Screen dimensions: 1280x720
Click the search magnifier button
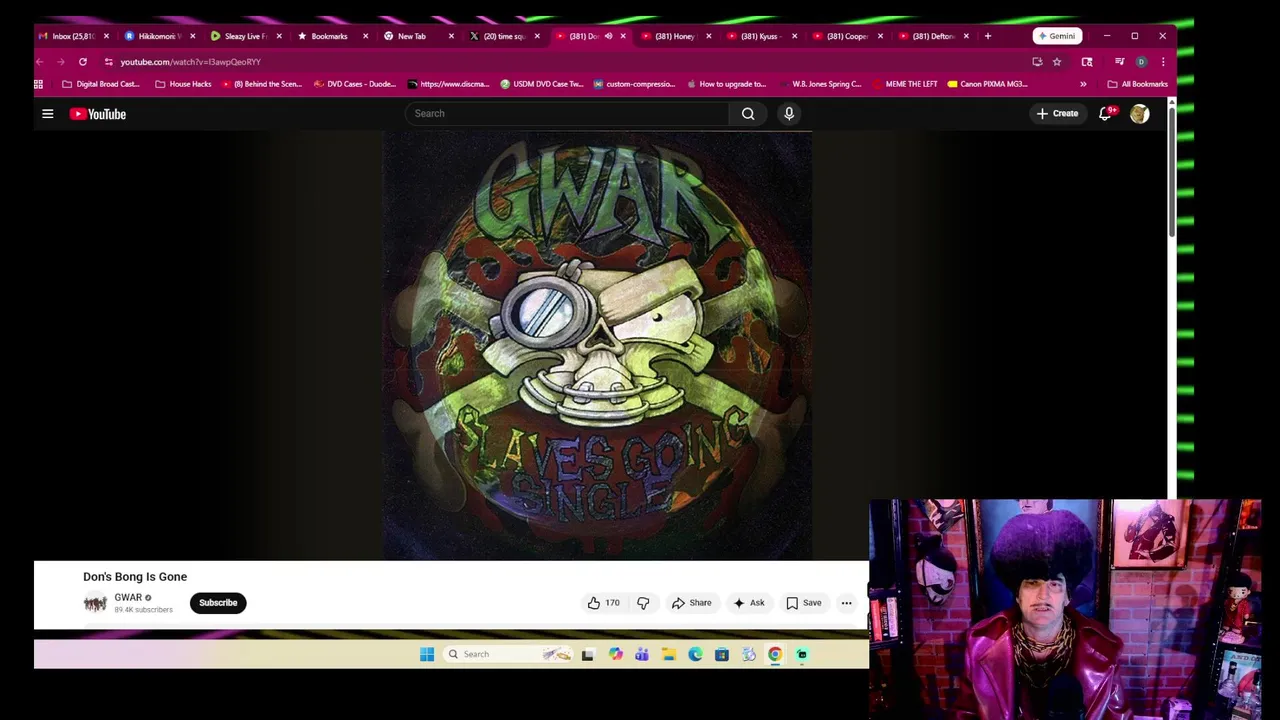click(x=748, y=114)
